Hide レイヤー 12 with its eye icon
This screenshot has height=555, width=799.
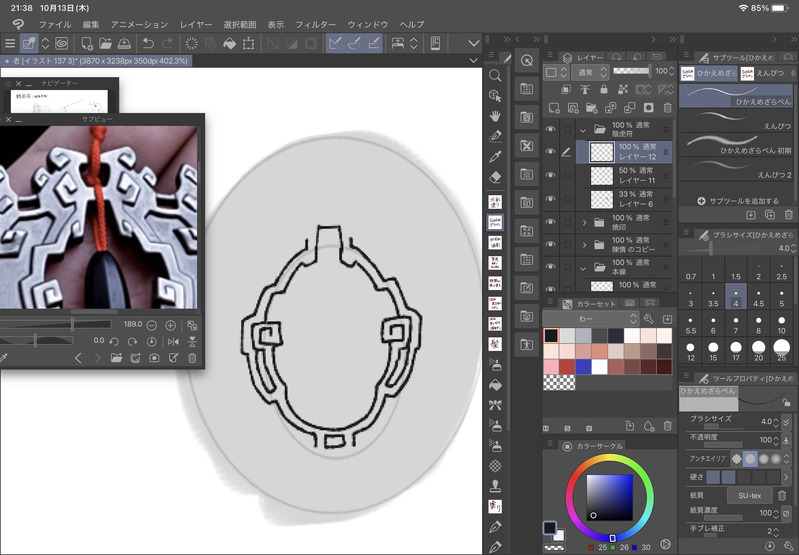tap(550, 152)
